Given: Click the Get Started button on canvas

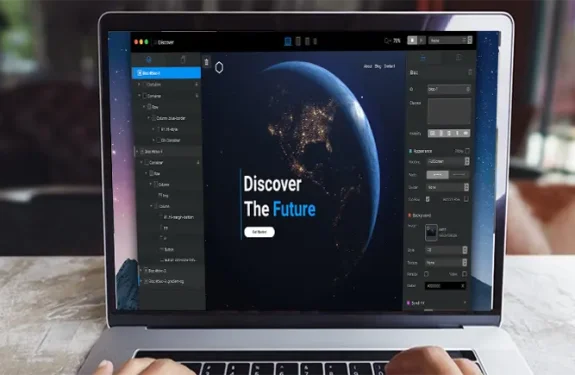Looking at the screenshot, I should point(259,232).
